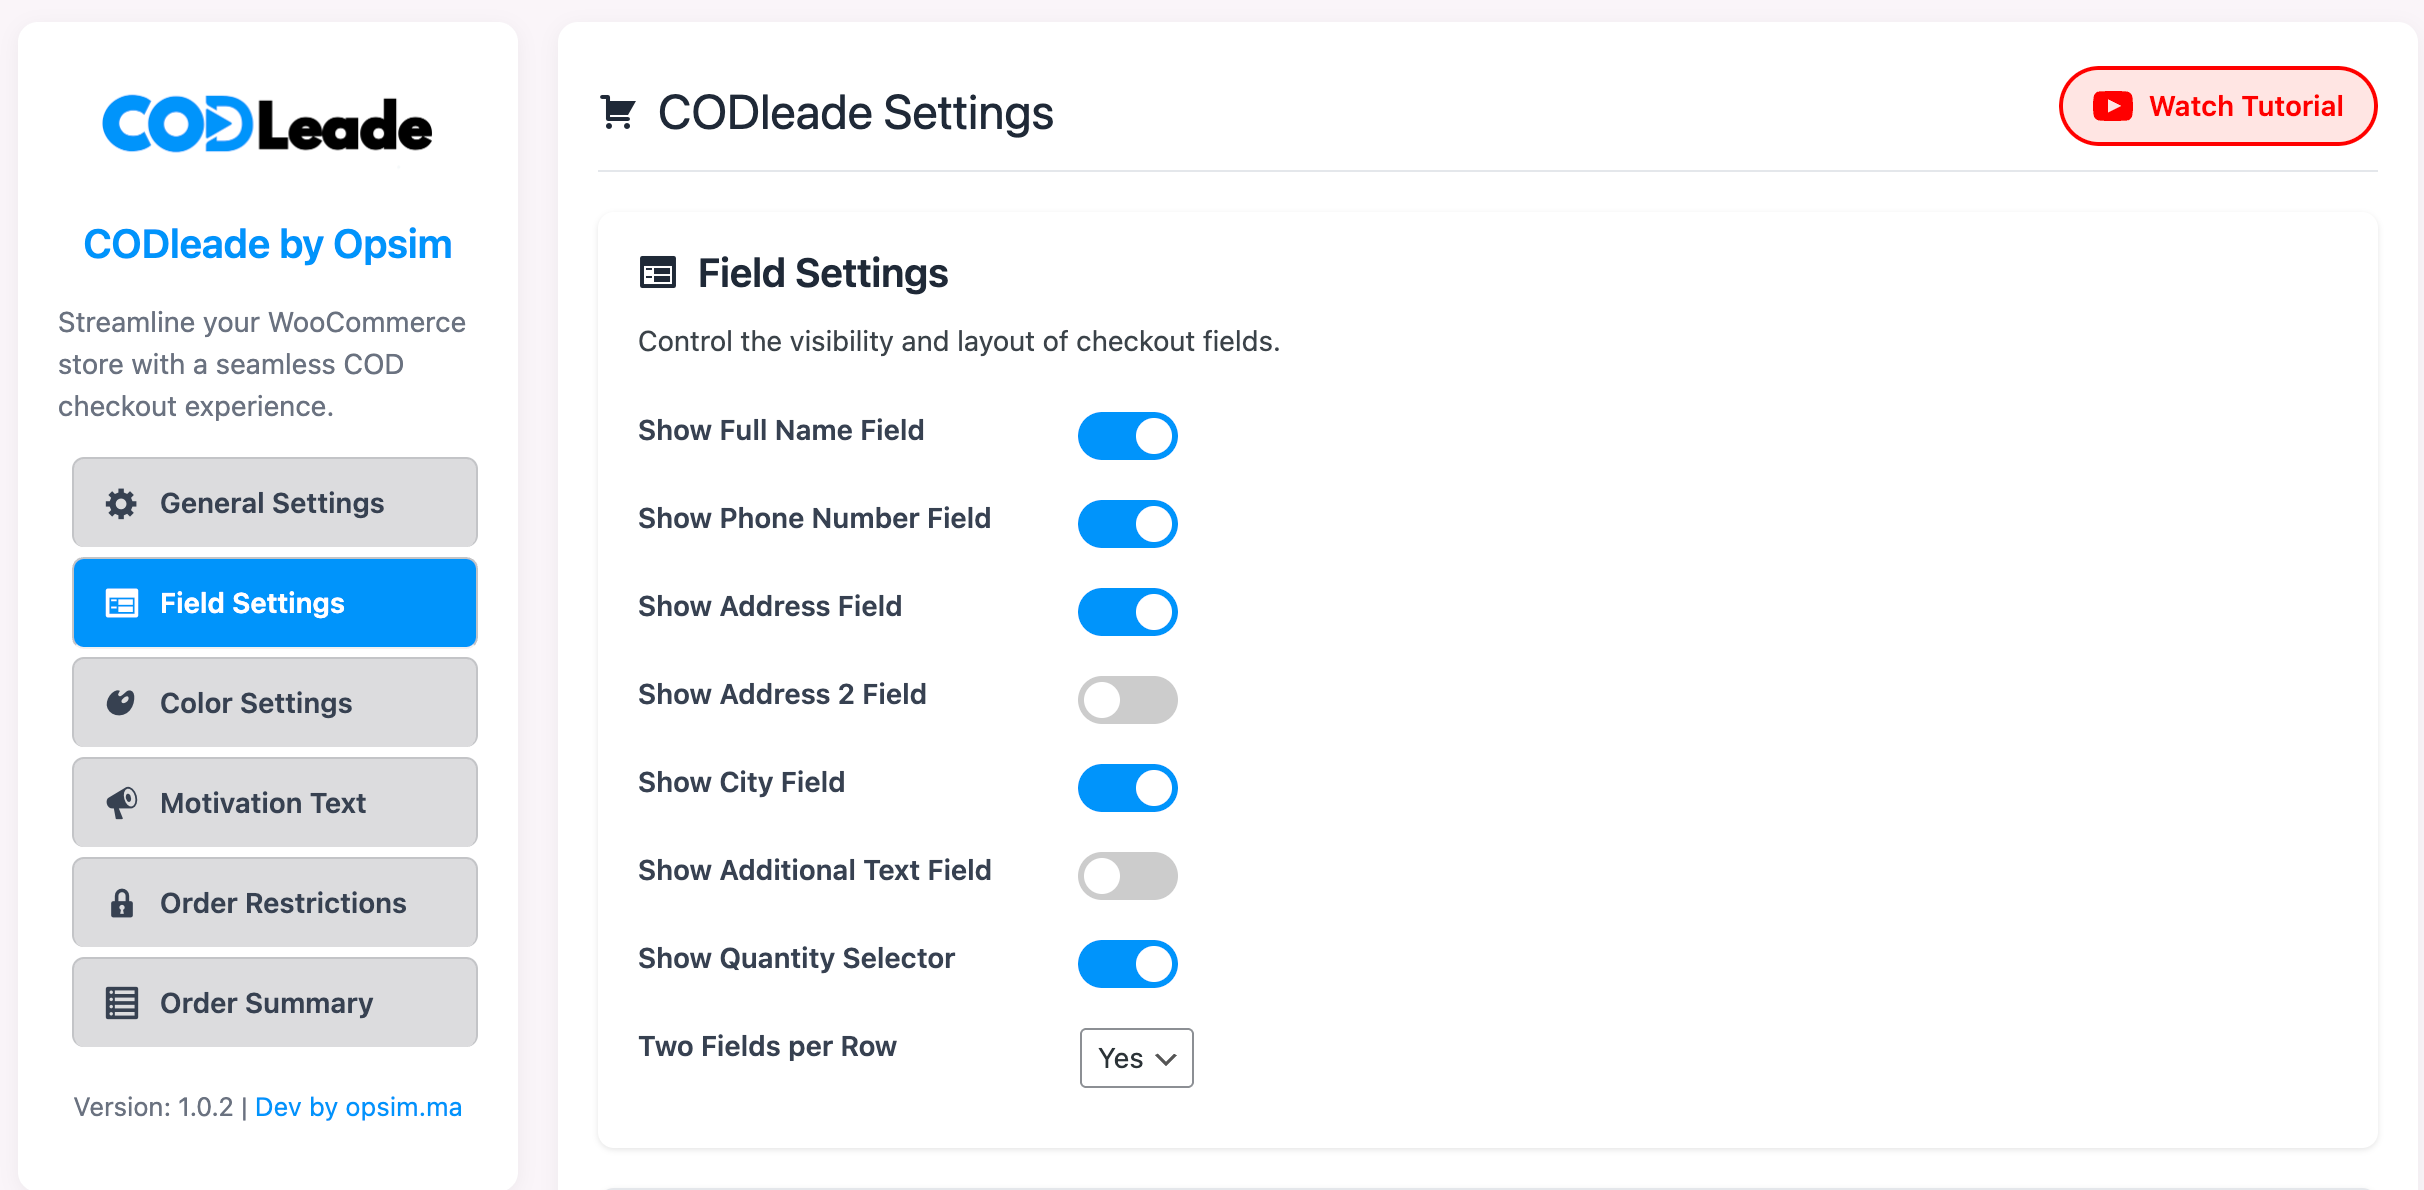Open the Dev by opsim.ma link

pyautogui.click(x=358, y=1107)
